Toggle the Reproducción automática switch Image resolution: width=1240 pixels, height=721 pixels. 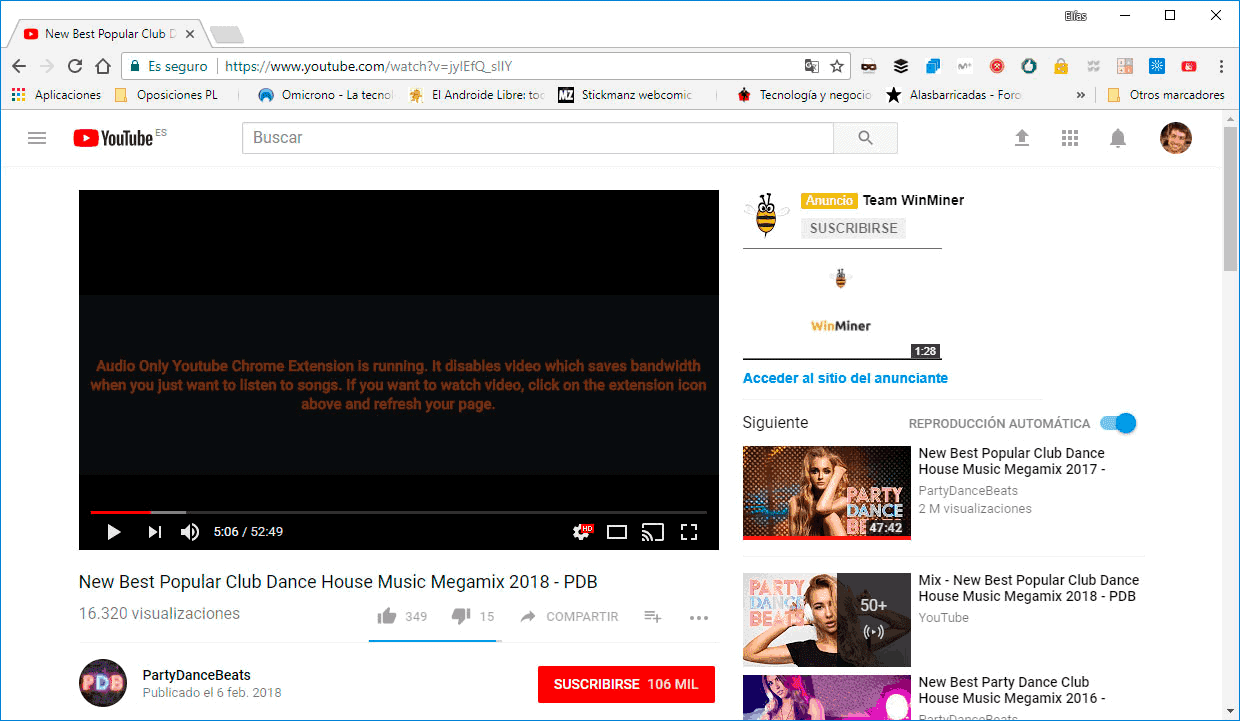[1118, 423]
